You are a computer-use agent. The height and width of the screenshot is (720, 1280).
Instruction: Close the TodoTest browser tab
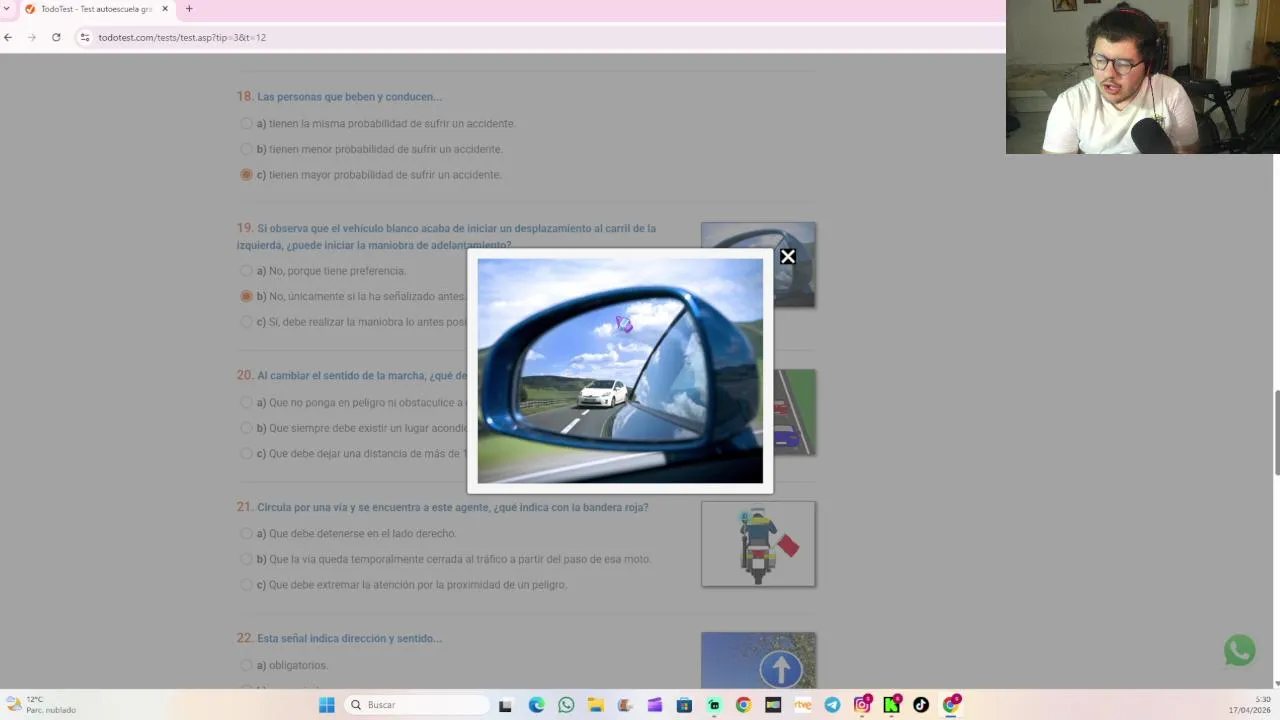pyautogui.click(x=165, y=9)
